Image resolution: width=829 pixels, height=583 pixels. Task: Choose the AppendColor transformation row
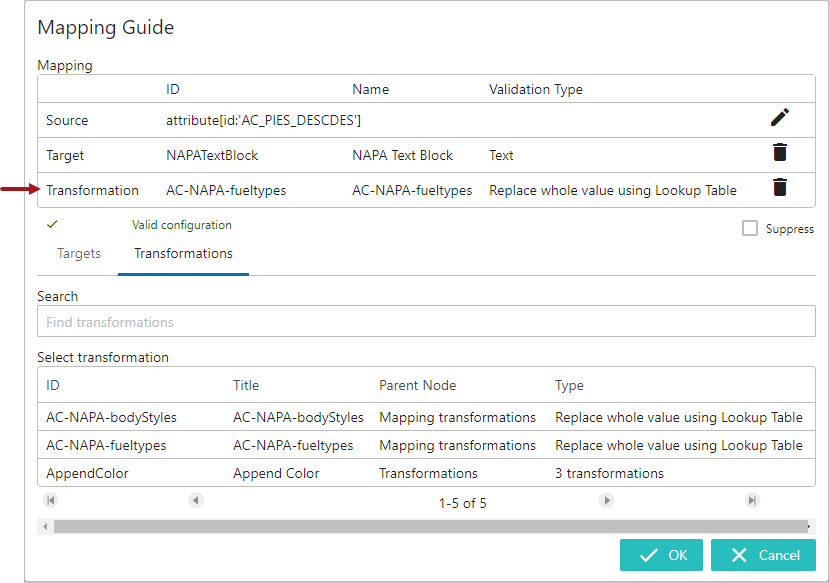[x=300, y=473]
